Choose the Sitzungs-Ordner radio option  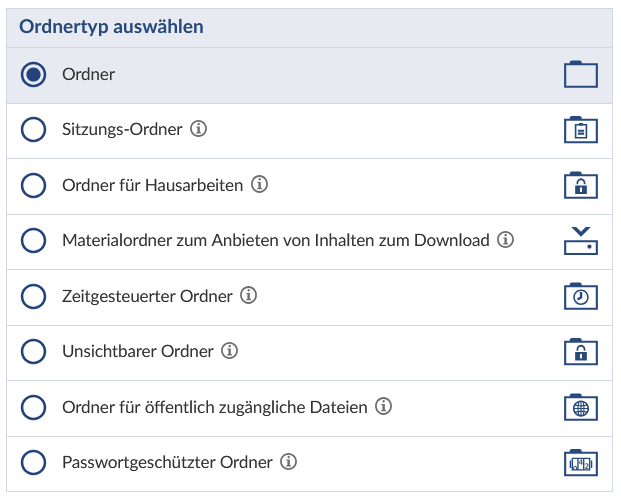33,130
